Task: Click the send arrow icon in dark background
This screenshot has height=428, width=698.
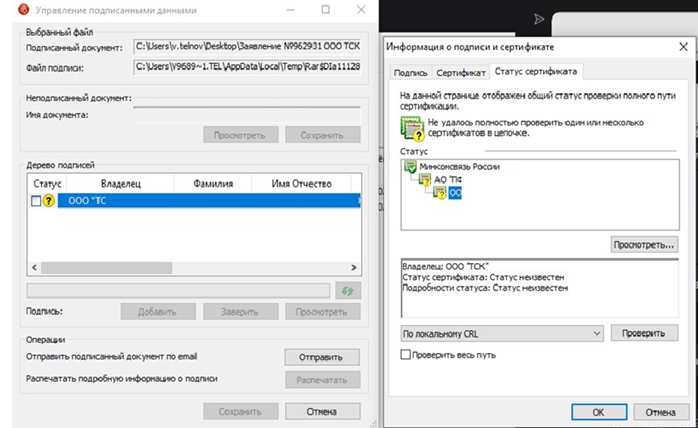Action: [539, 19]
